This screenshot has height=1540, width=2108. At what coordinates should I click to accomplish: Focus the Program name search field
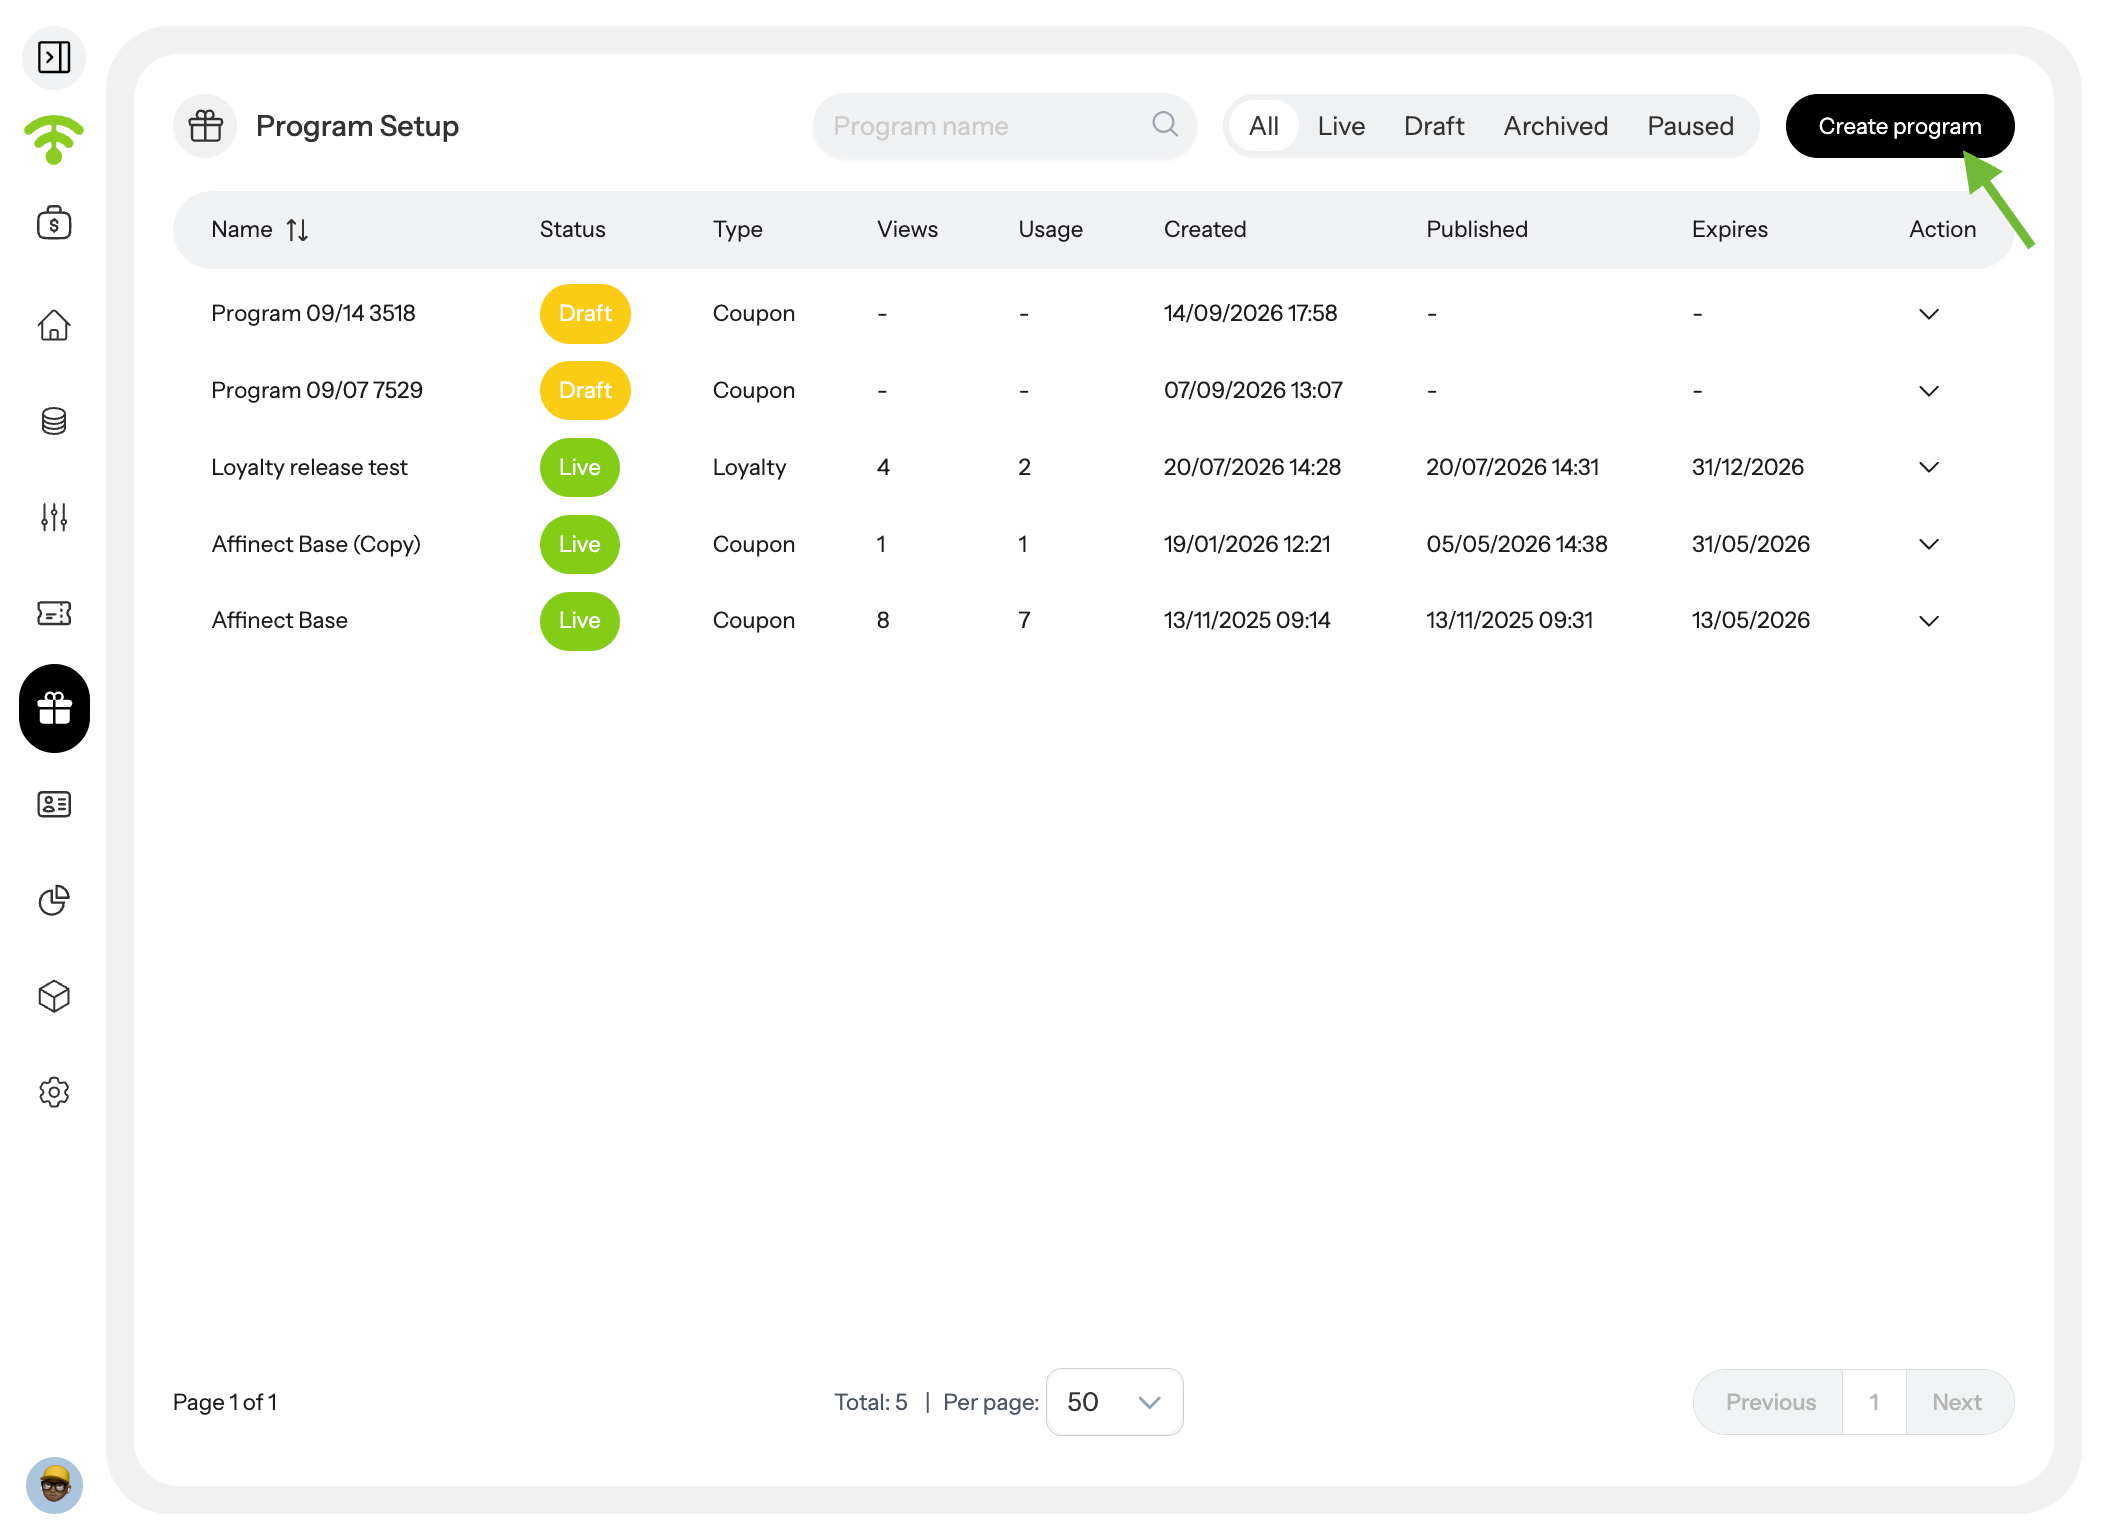coord(1004,126)
